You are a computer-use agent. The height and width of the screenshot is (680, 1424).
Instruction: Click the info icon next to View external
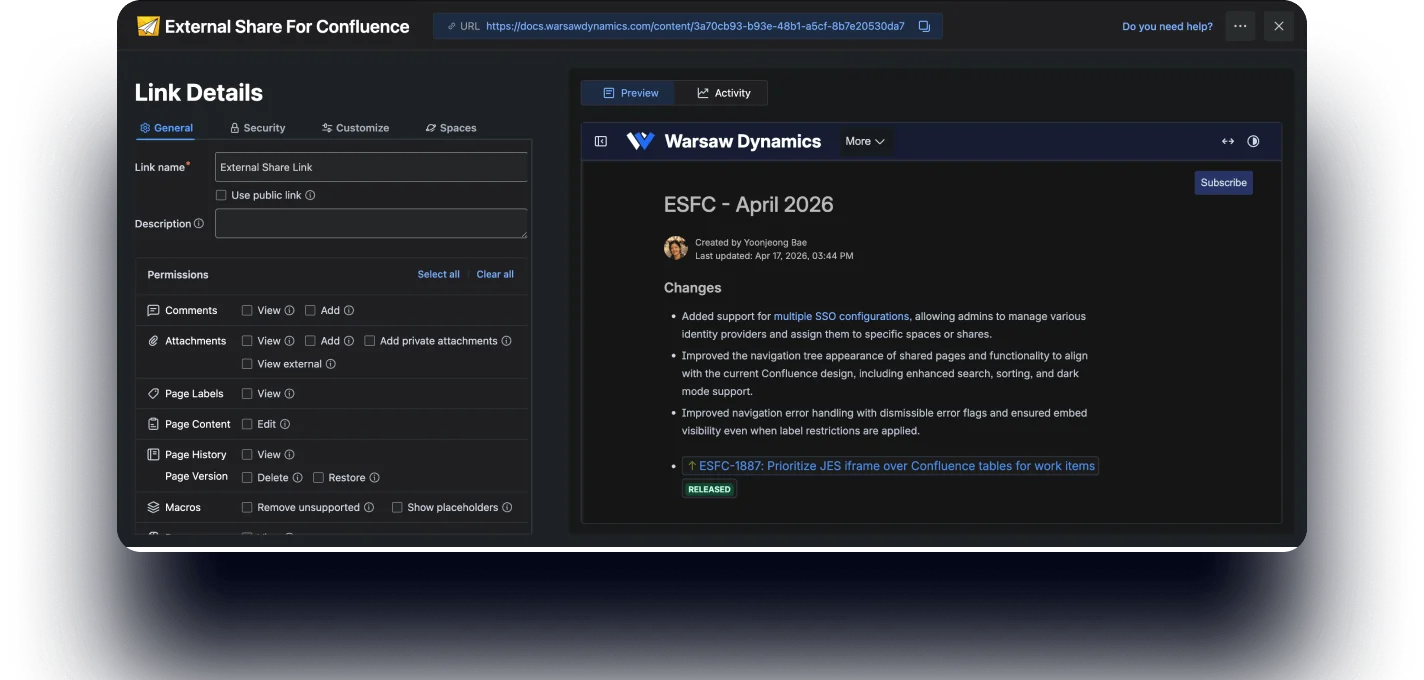331,364
